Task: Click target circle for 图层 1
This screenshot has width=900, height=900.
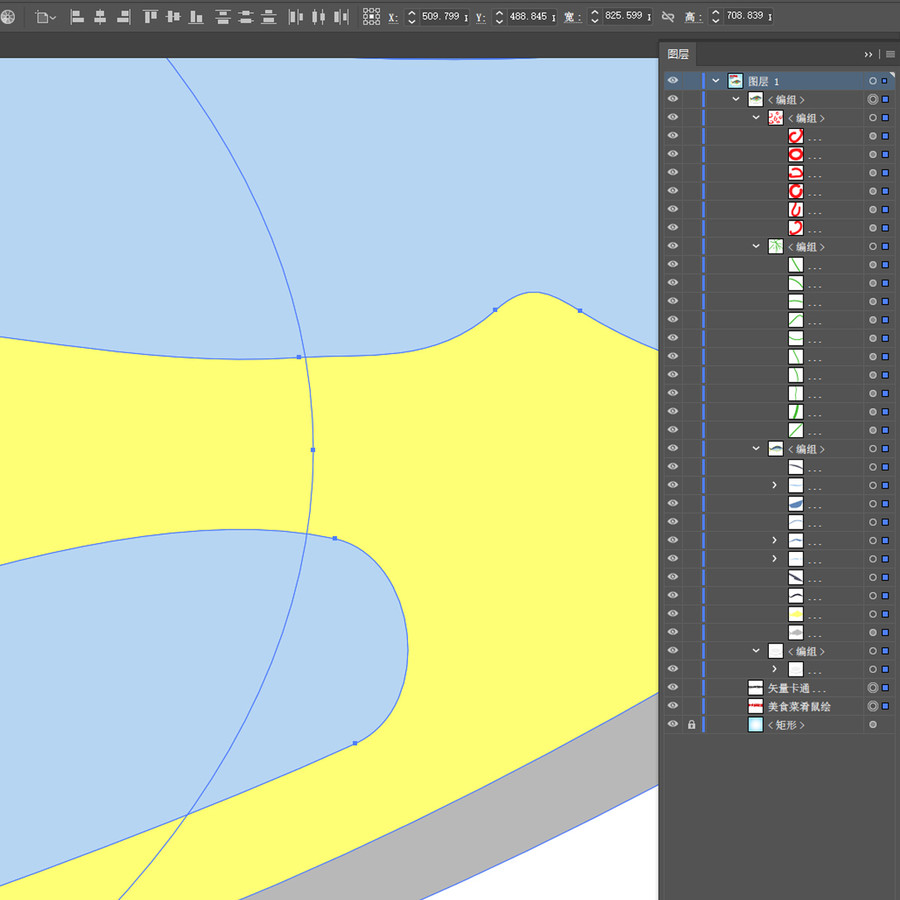Action: click(x=872, y=82)
